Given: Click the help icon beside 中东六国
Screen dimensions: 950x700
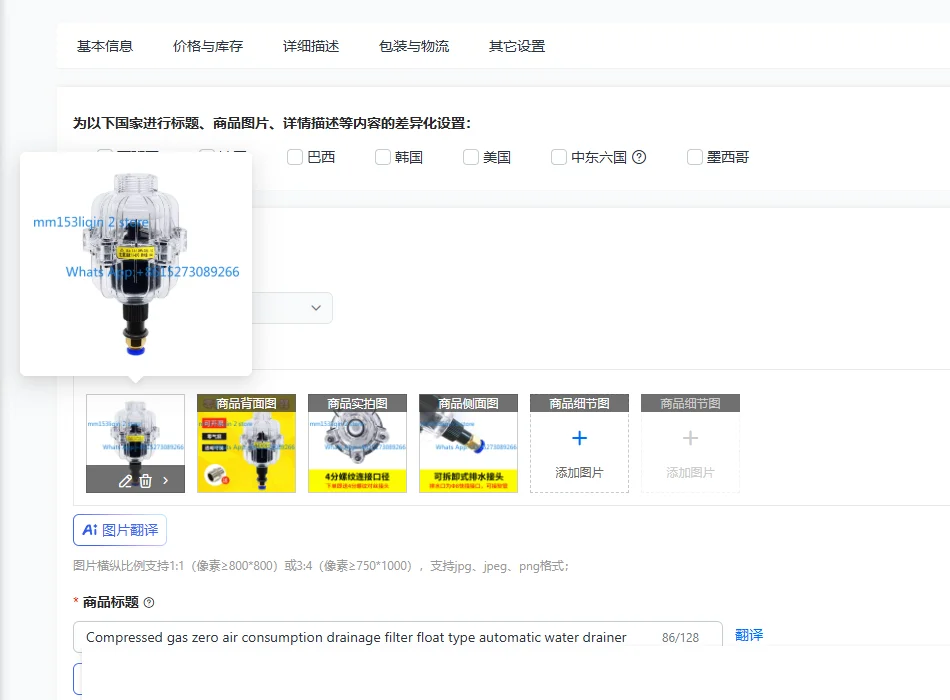Looking at the screenshot, I should [x=639, y=158].
